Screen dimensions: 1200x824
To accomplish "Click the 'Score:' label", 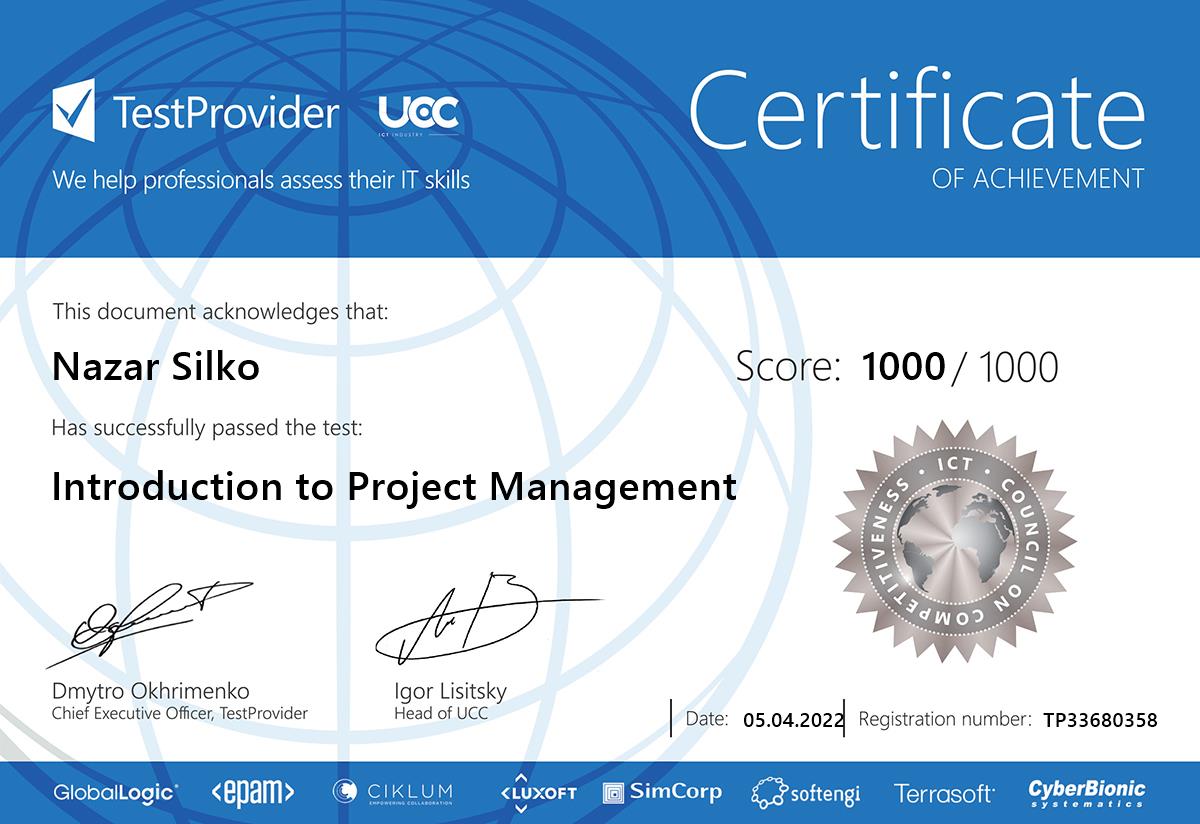I will 789,367.
